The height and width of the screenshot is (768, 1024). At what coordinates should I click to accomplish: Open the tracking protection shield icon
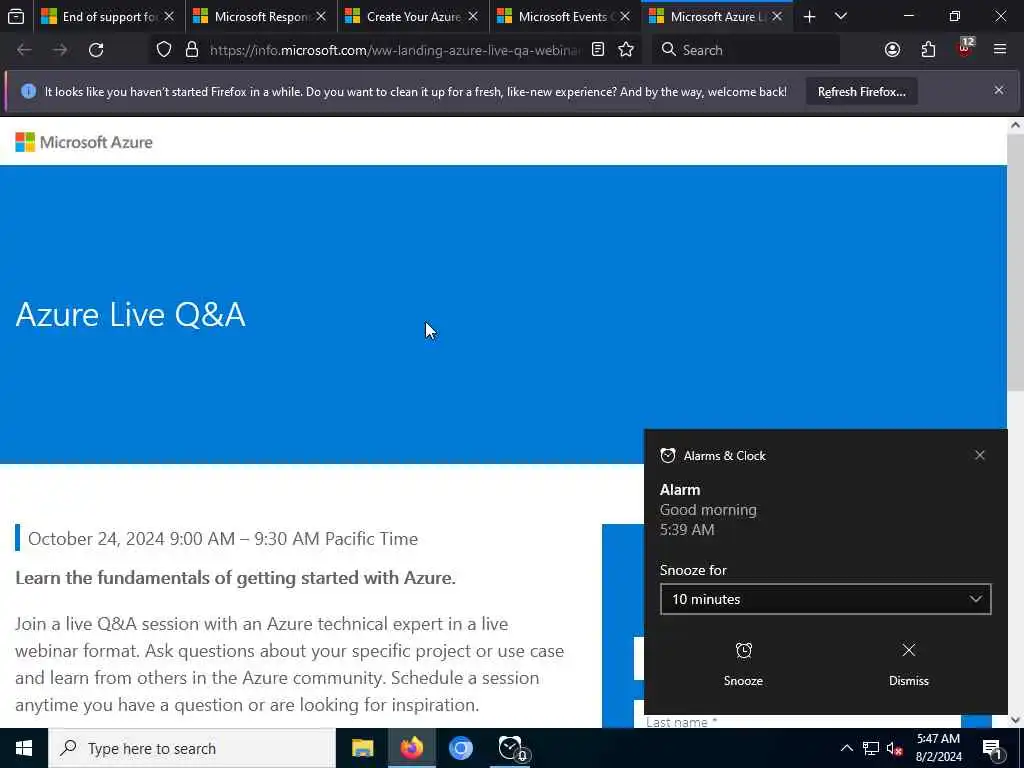tap(164, 50)
